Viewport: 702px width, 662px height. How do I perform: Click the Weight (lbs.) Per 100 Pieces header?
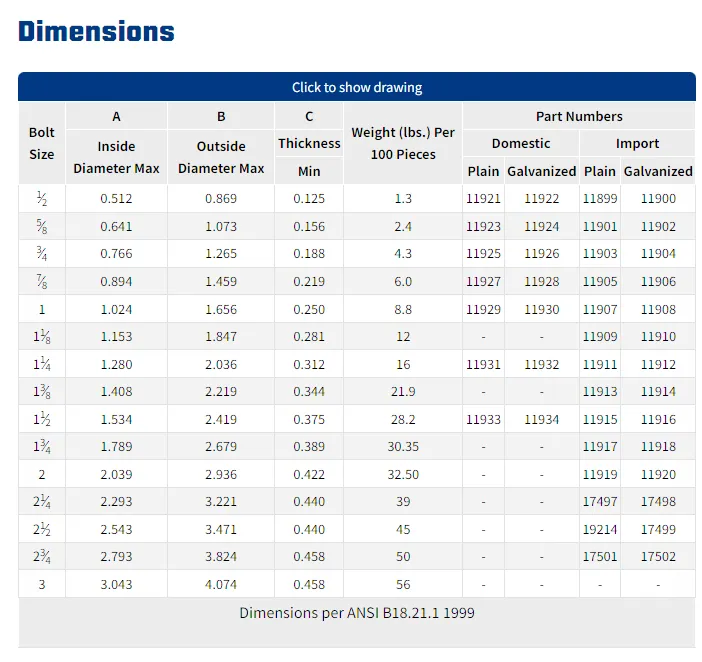[403, 143]
